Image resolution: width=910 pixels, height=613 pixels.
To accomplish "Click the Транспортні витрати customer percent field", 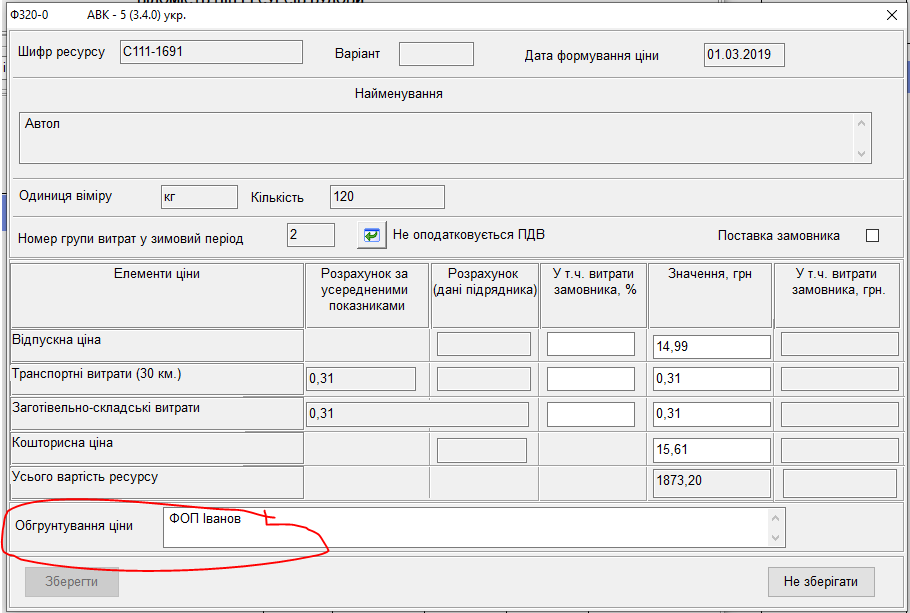I will click(x=591, y=379).
